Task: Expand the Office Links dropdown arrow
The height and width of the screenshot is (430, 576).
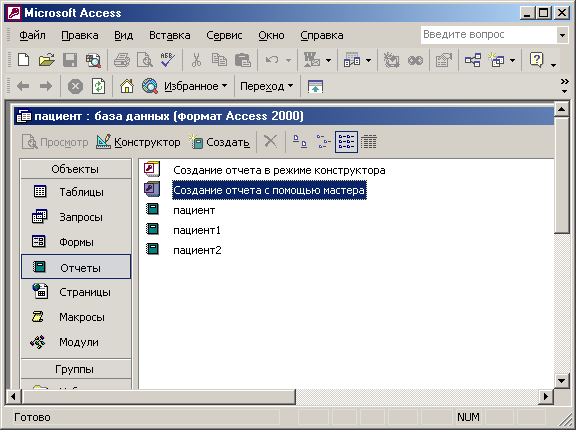Action: click(x=328, y=60)
